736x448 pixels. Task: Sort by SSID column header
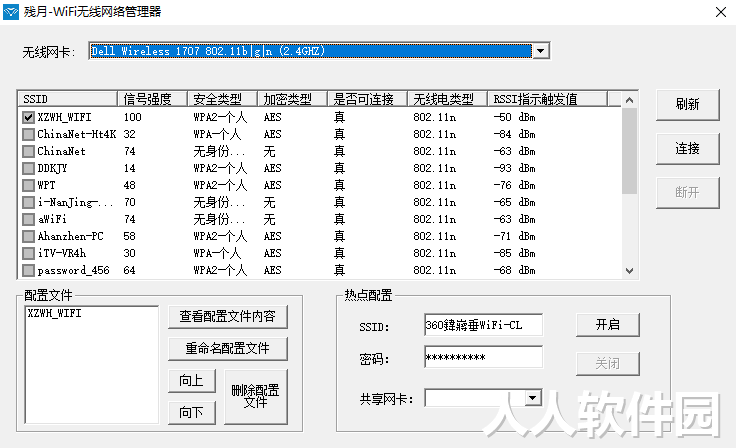68,99
